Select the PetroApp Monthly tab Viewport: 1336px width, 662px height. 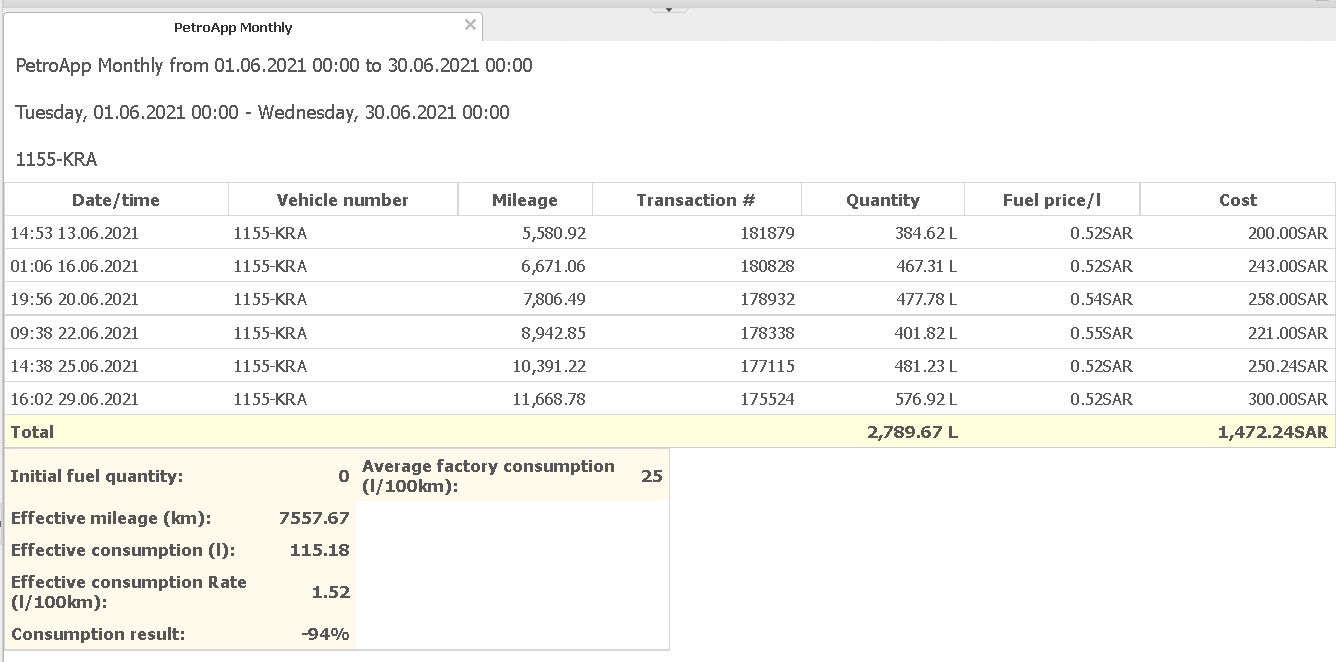click(x=233, y=28)
